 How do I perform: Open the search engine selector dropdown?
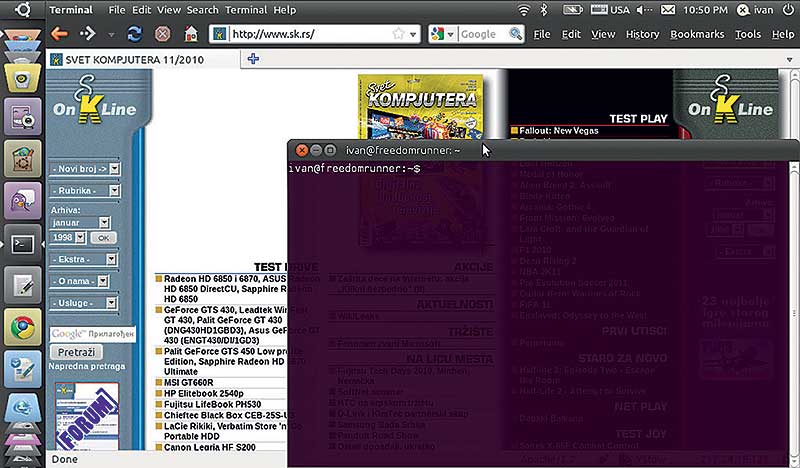pyautogui.click(x=451, y=35)
